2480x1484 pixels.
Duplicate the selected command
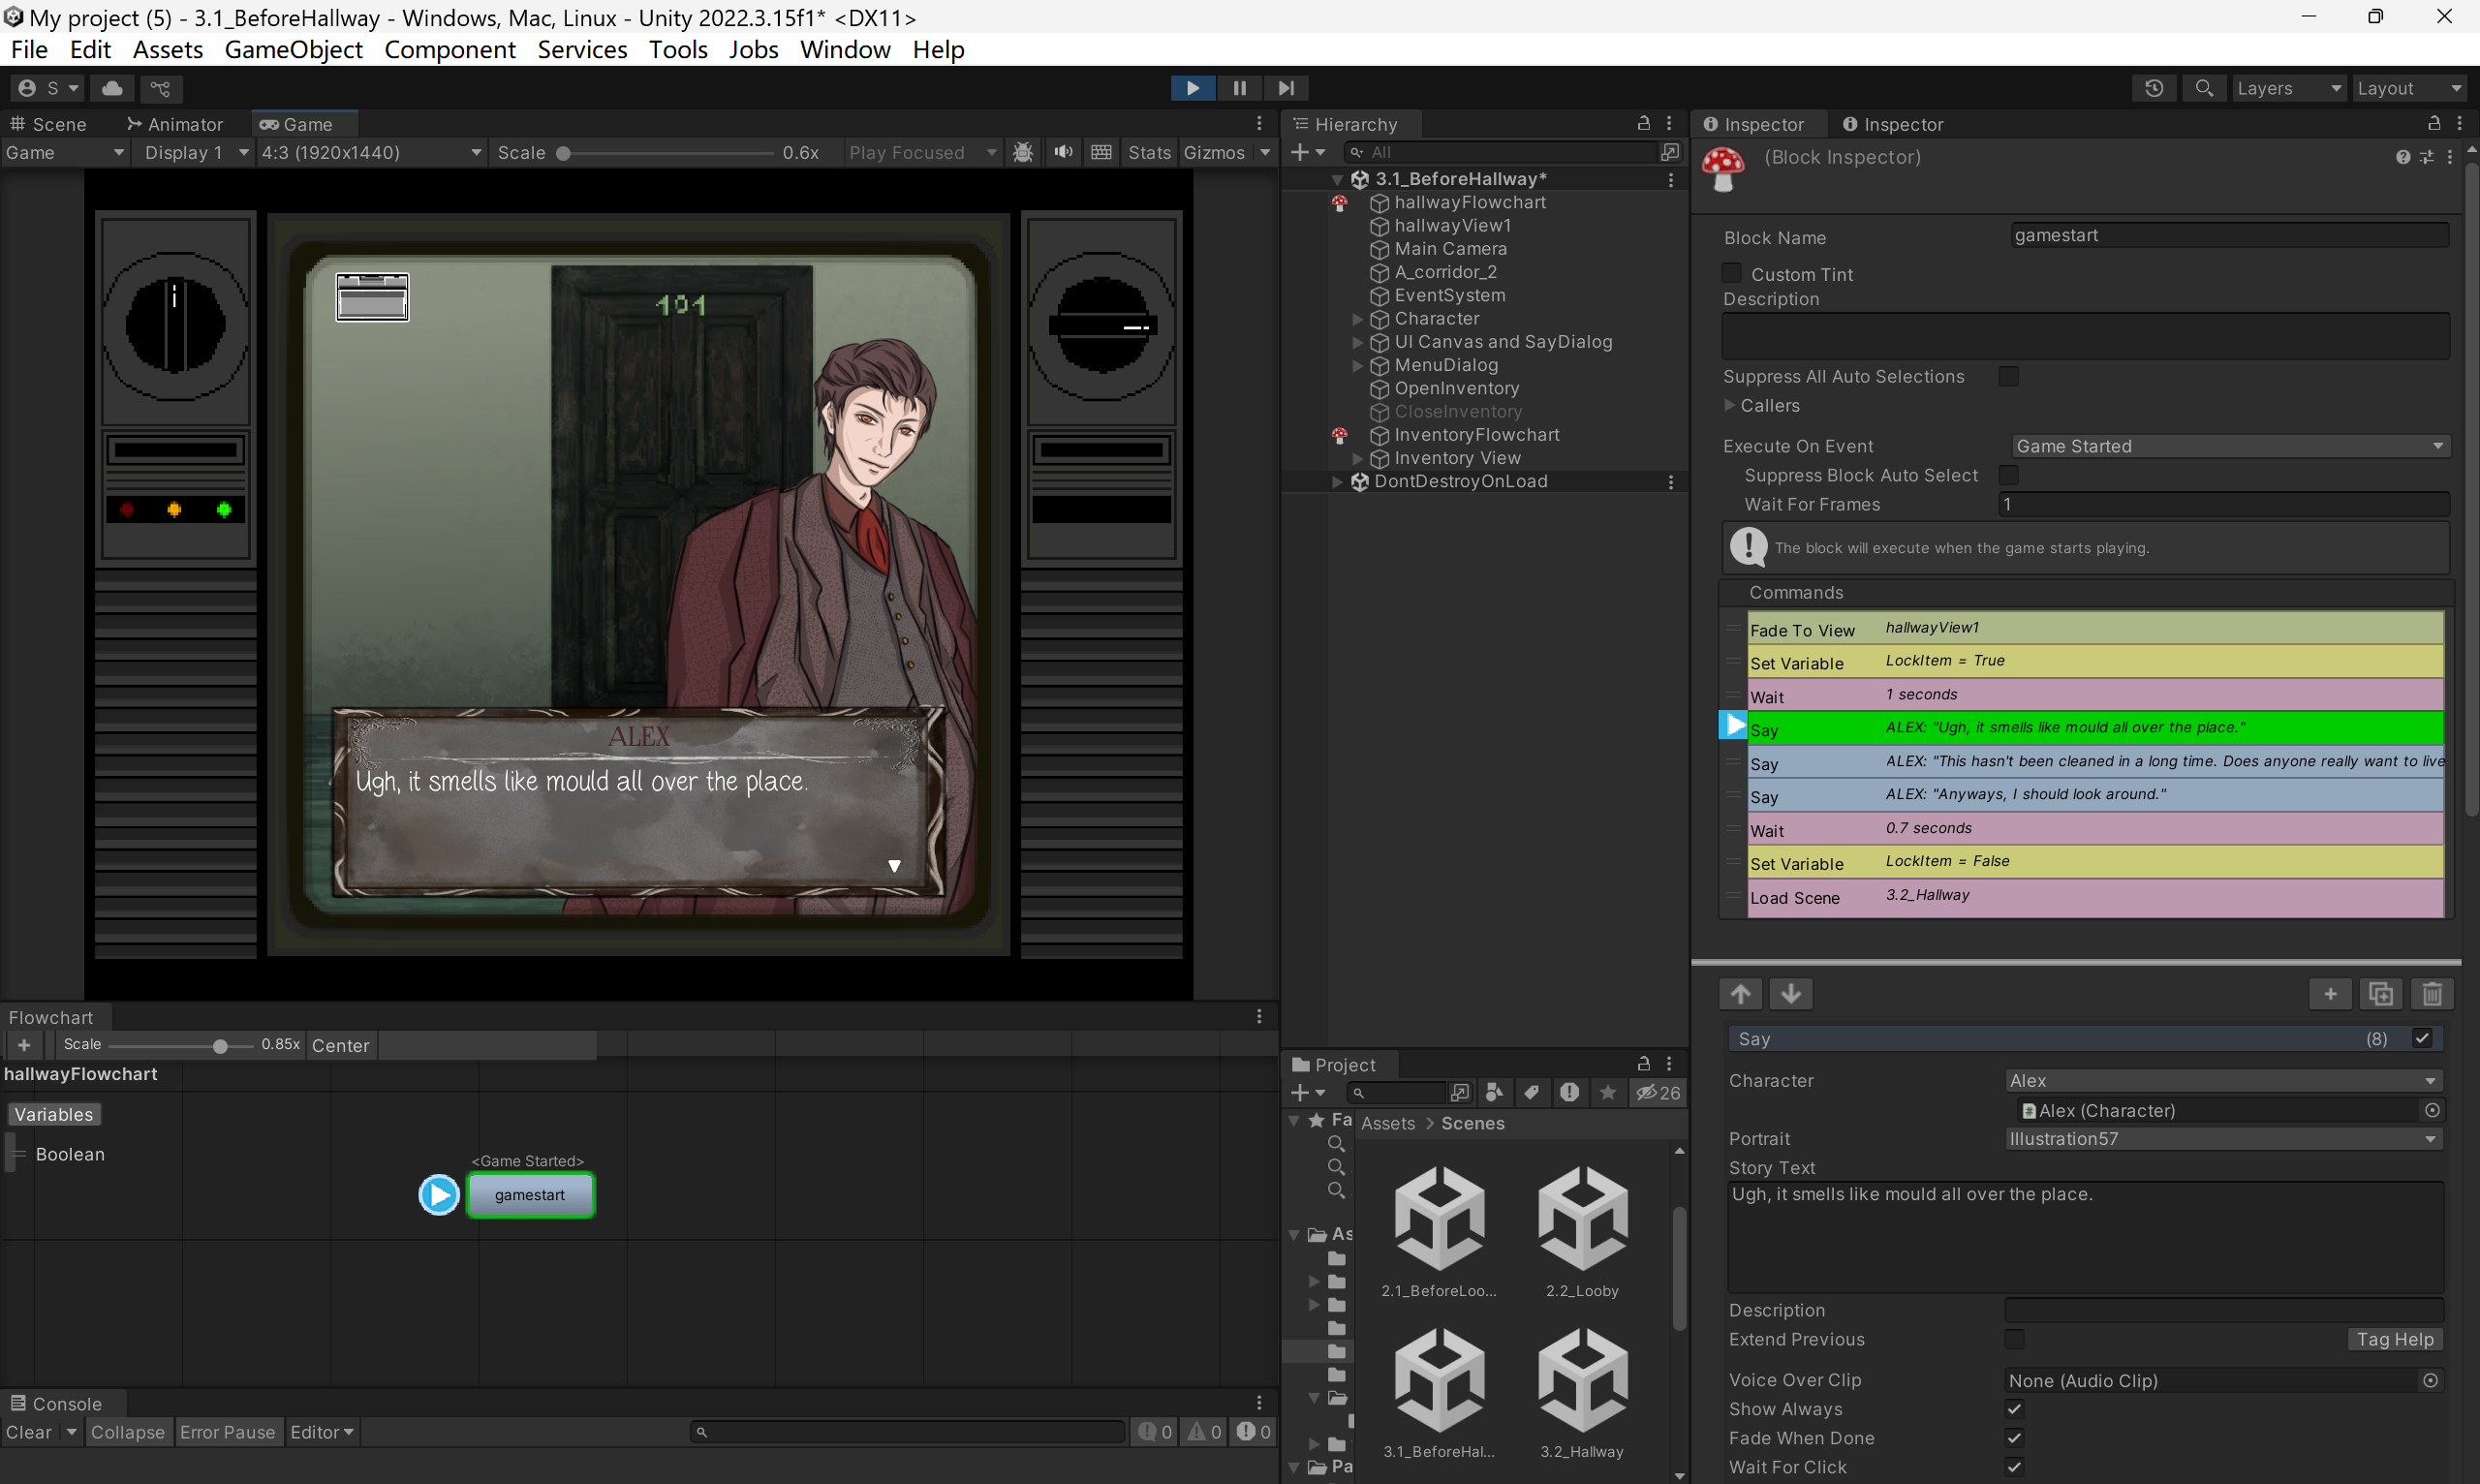click(x=2381, y=993)
